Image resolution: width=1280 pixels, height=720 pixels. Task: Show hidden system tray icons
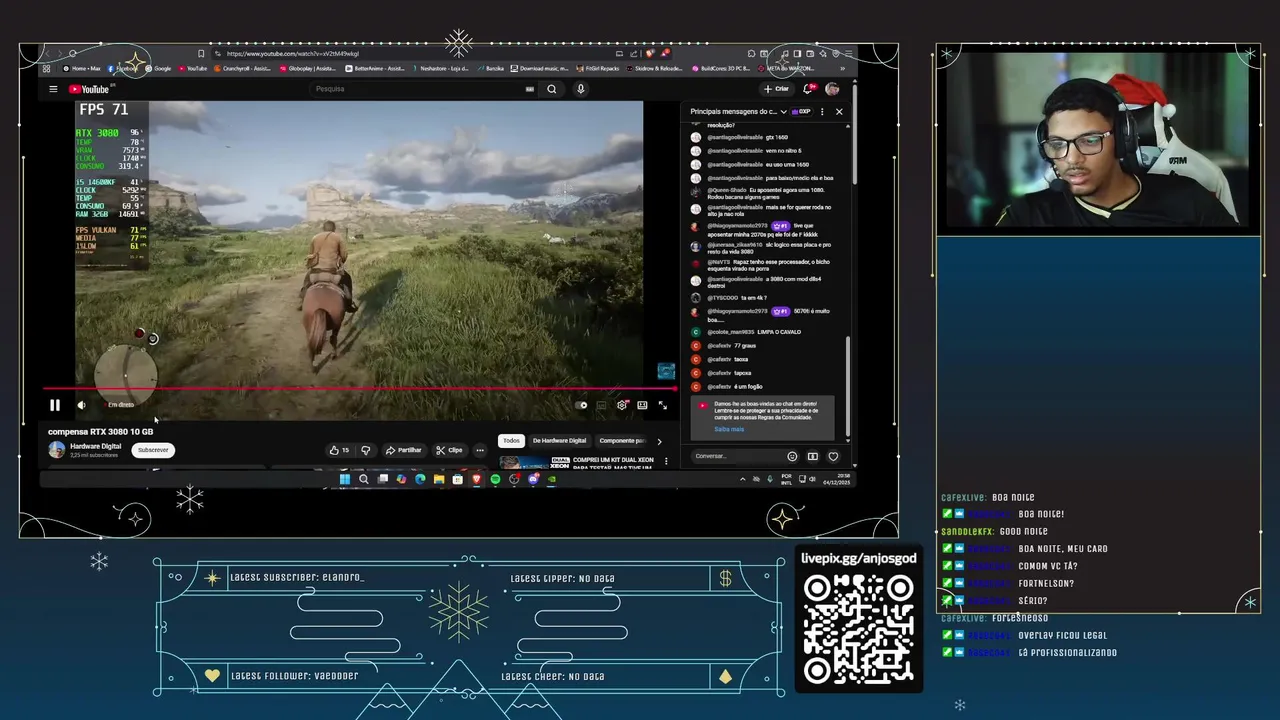coord(742,479)
